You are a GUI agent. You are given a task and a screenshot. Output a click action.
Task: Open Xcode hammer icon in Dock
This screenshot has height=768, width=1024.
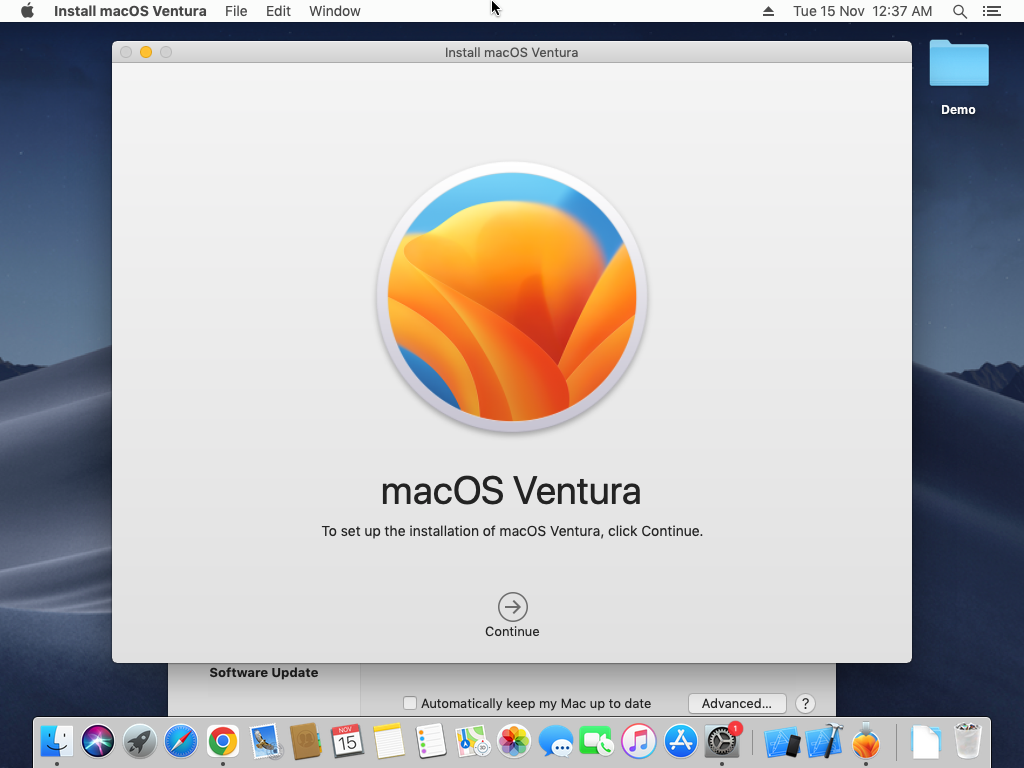[824, 741]
